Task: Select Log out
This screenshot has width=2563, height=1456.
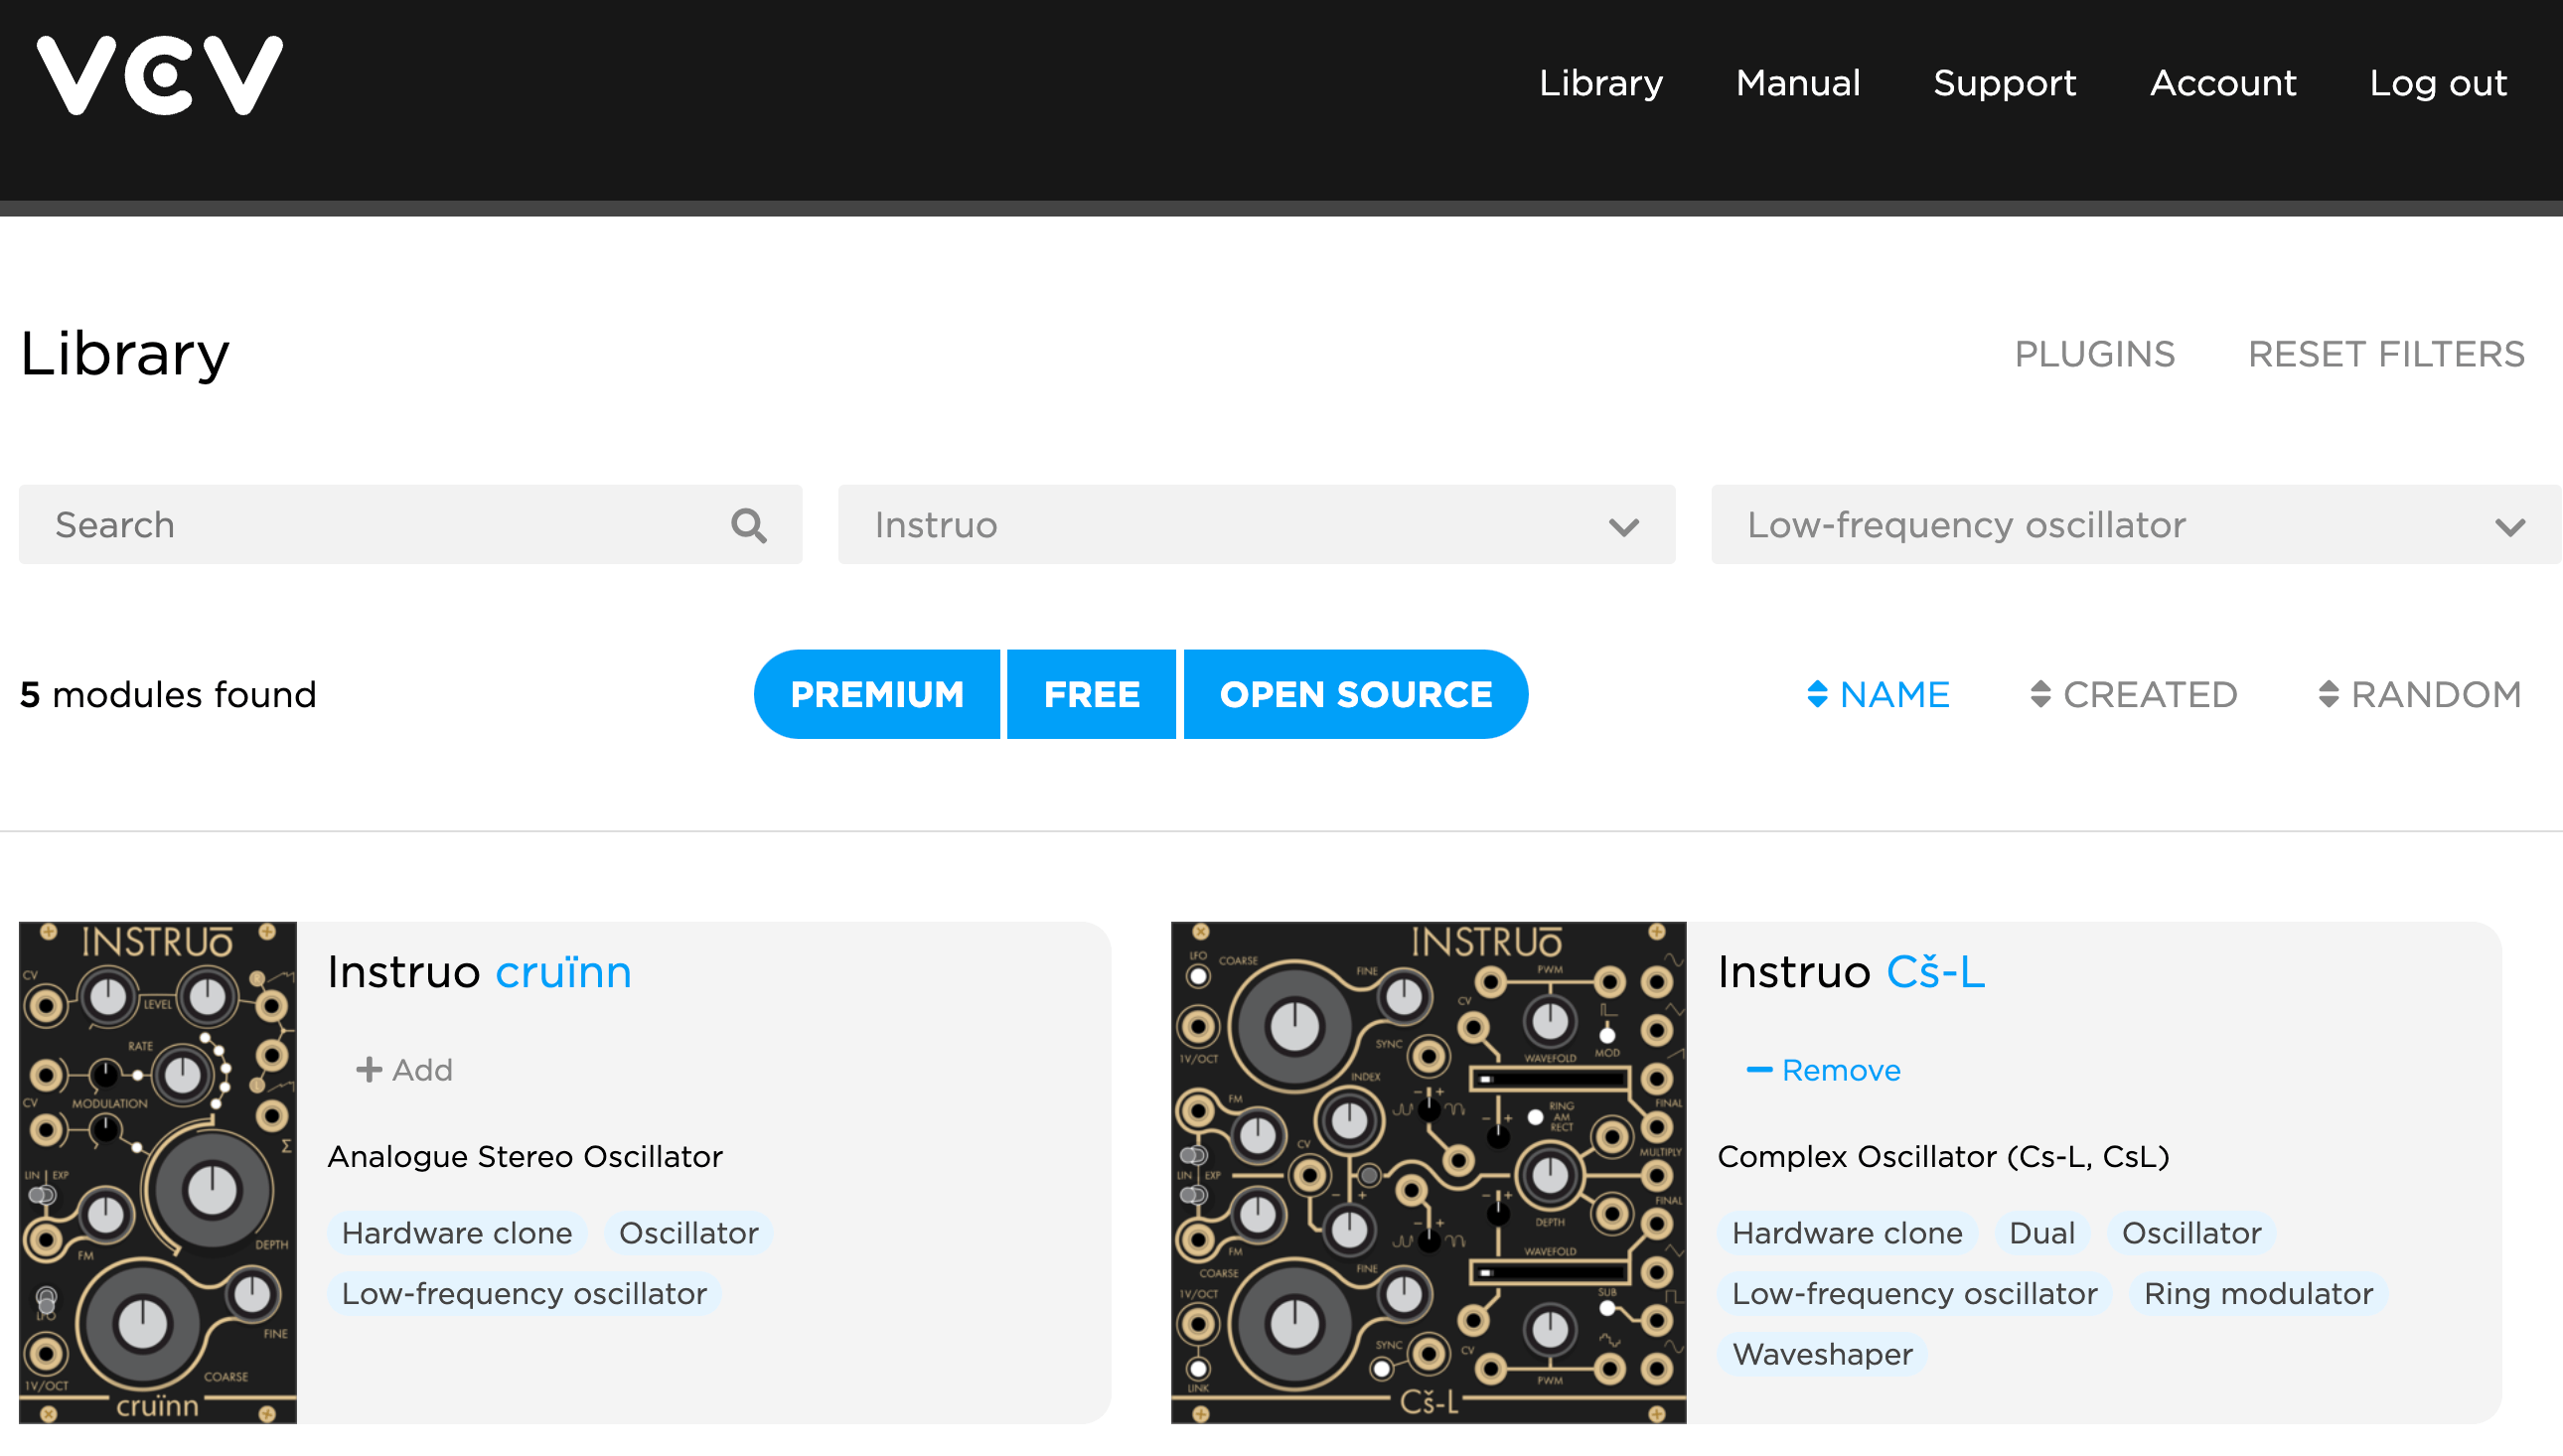Action: click(2438, 83)
